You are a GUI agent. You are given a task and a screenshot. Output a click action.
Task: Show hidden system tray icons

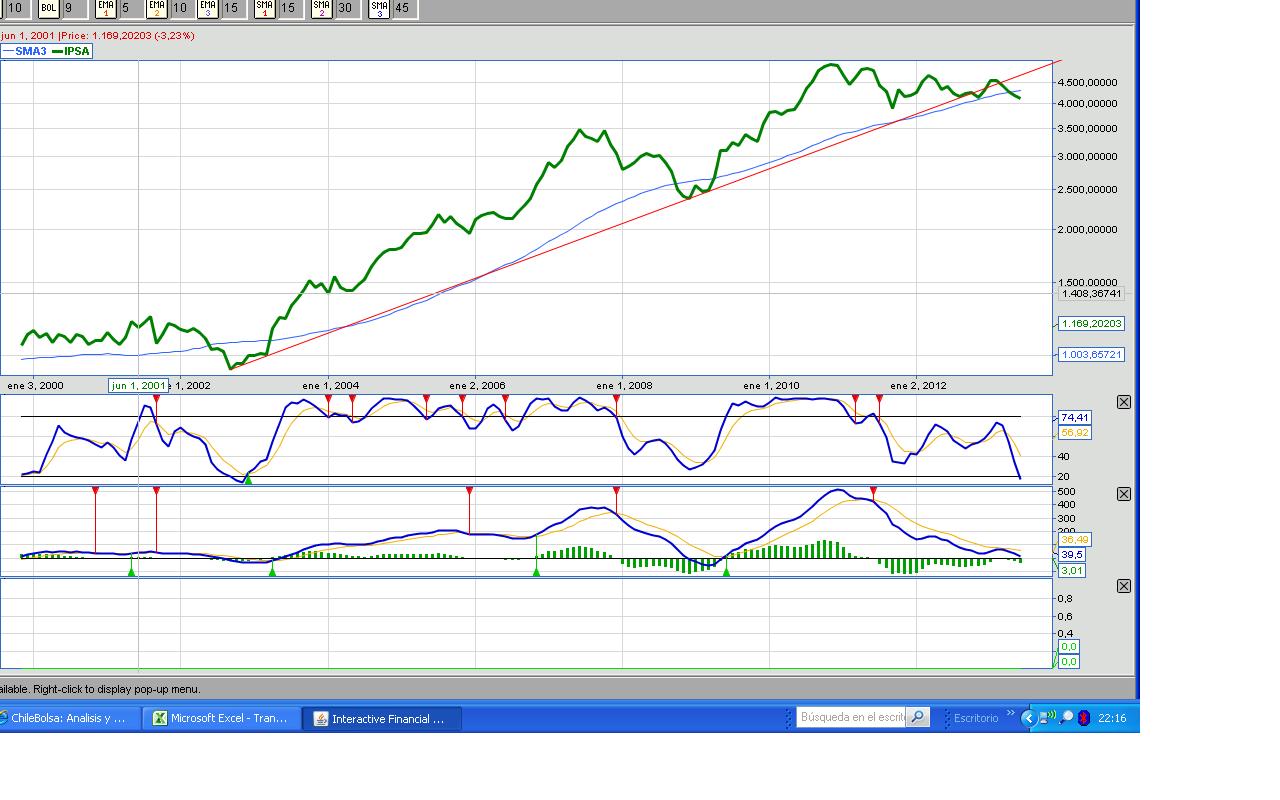(1028, 718)
